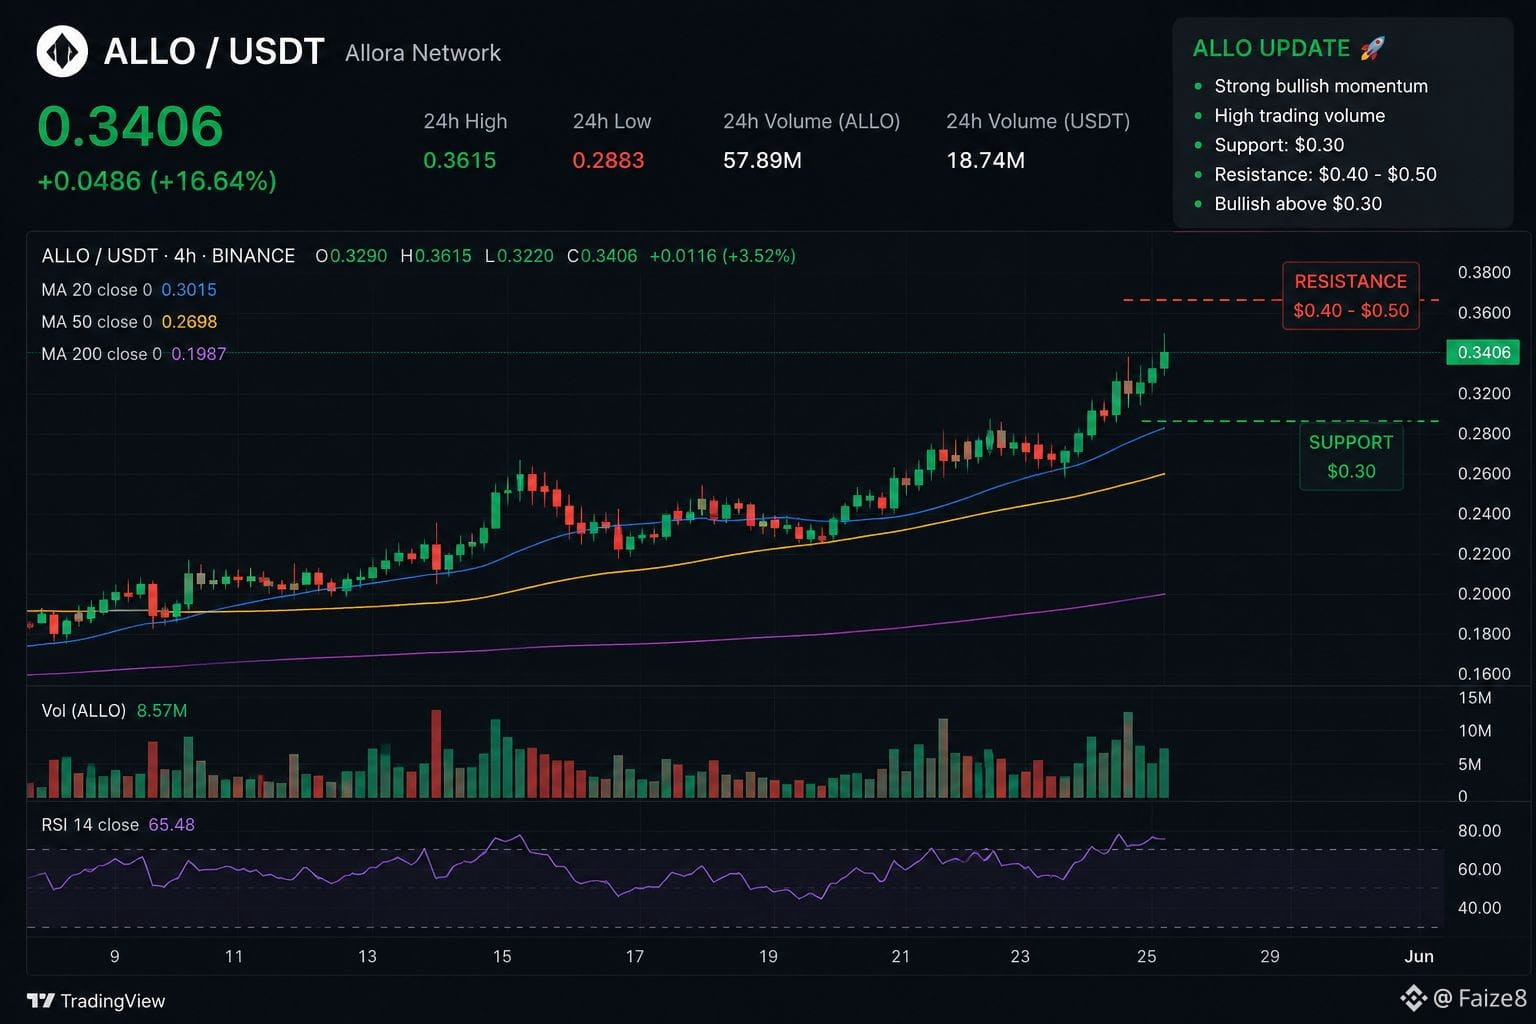1536x1024 pixels.
Task: Click the C0.3406 close value in legend
Action: pos(602,256)
